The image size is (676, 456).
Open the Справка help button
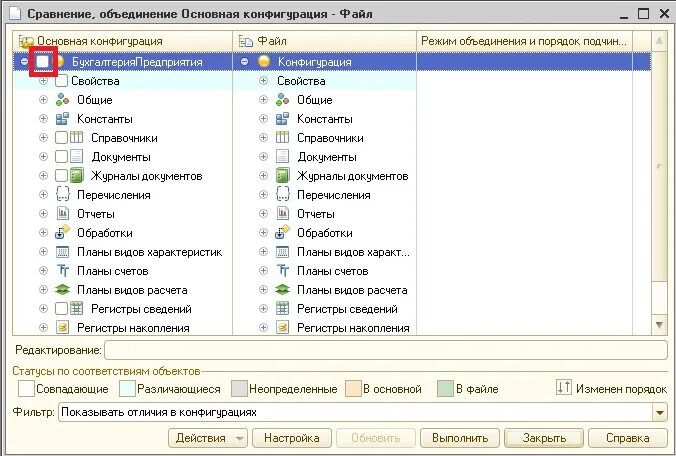[628, 438]
